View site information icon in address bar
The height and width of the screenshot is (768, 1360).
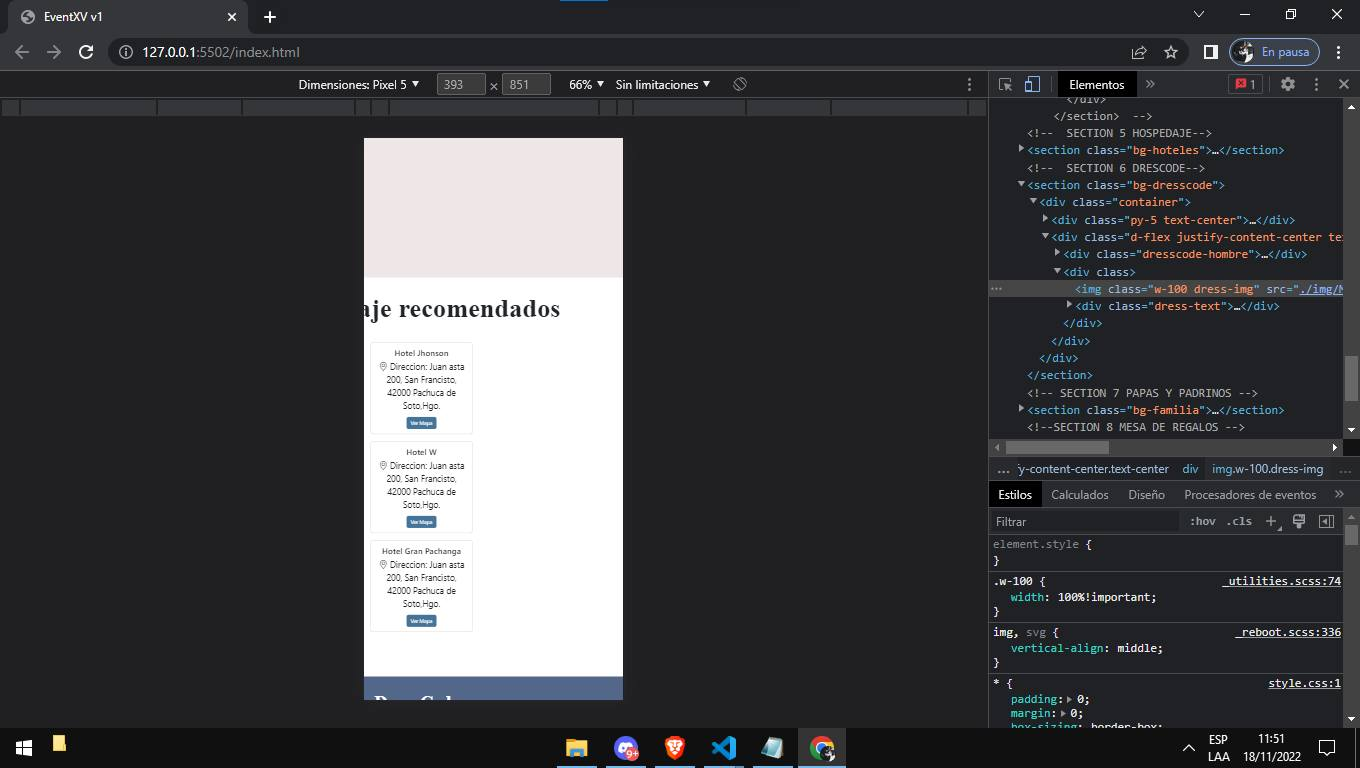pyautogui.click(x=126, y=52)
